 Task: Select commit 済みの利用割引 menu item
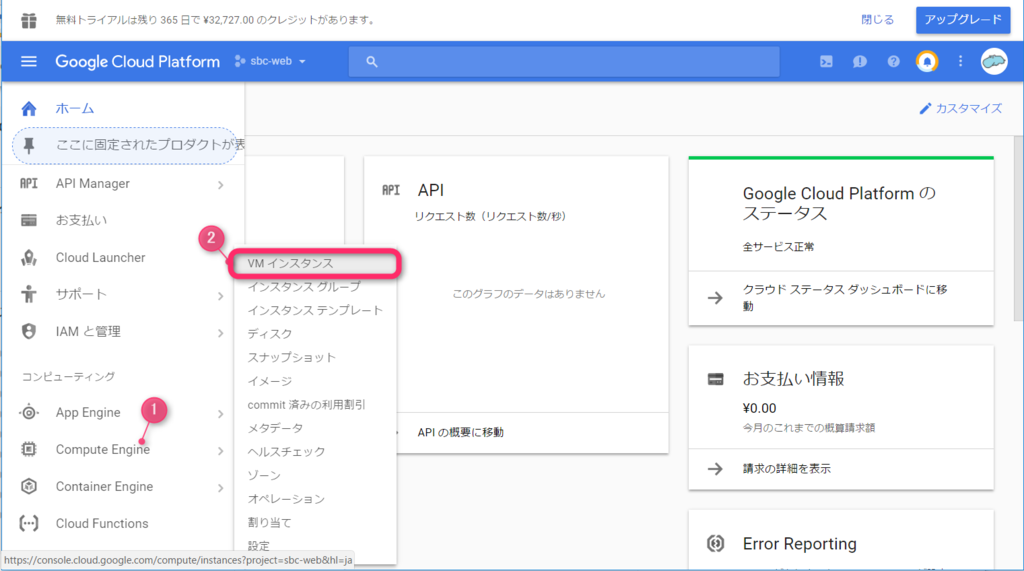315,404
